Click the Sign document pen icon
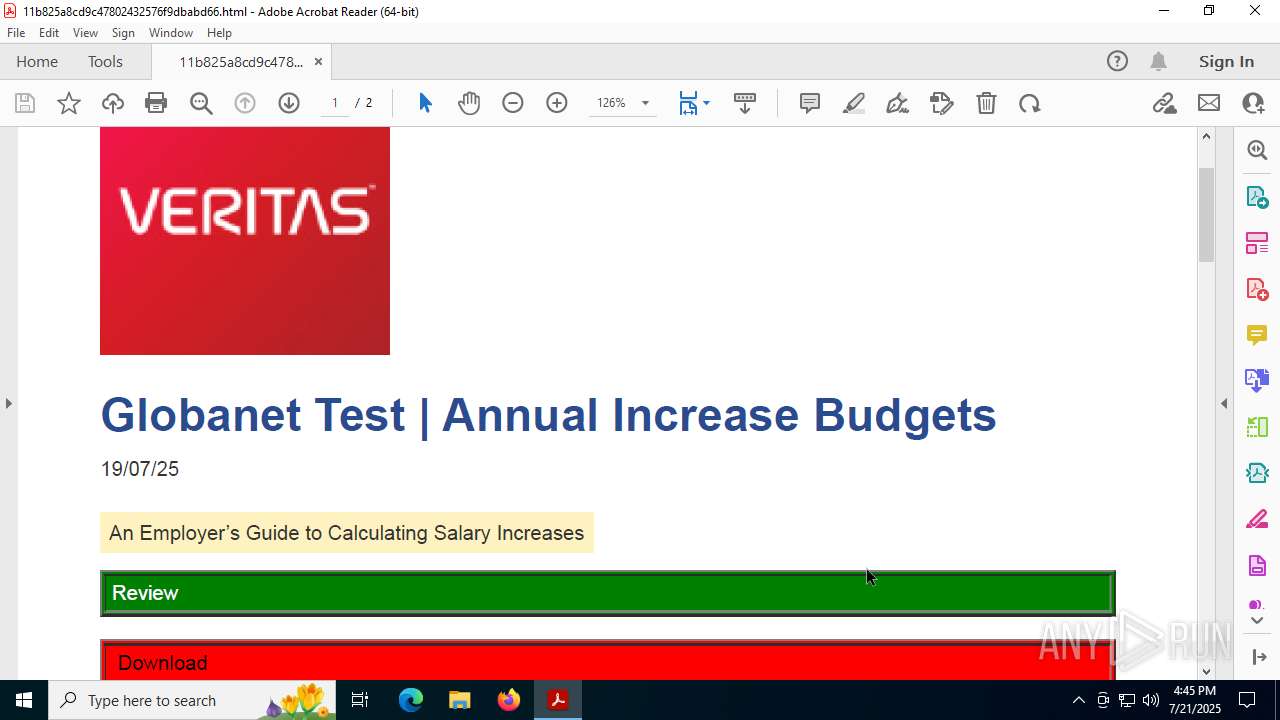The image size is (1280, 720). [898, 103]
